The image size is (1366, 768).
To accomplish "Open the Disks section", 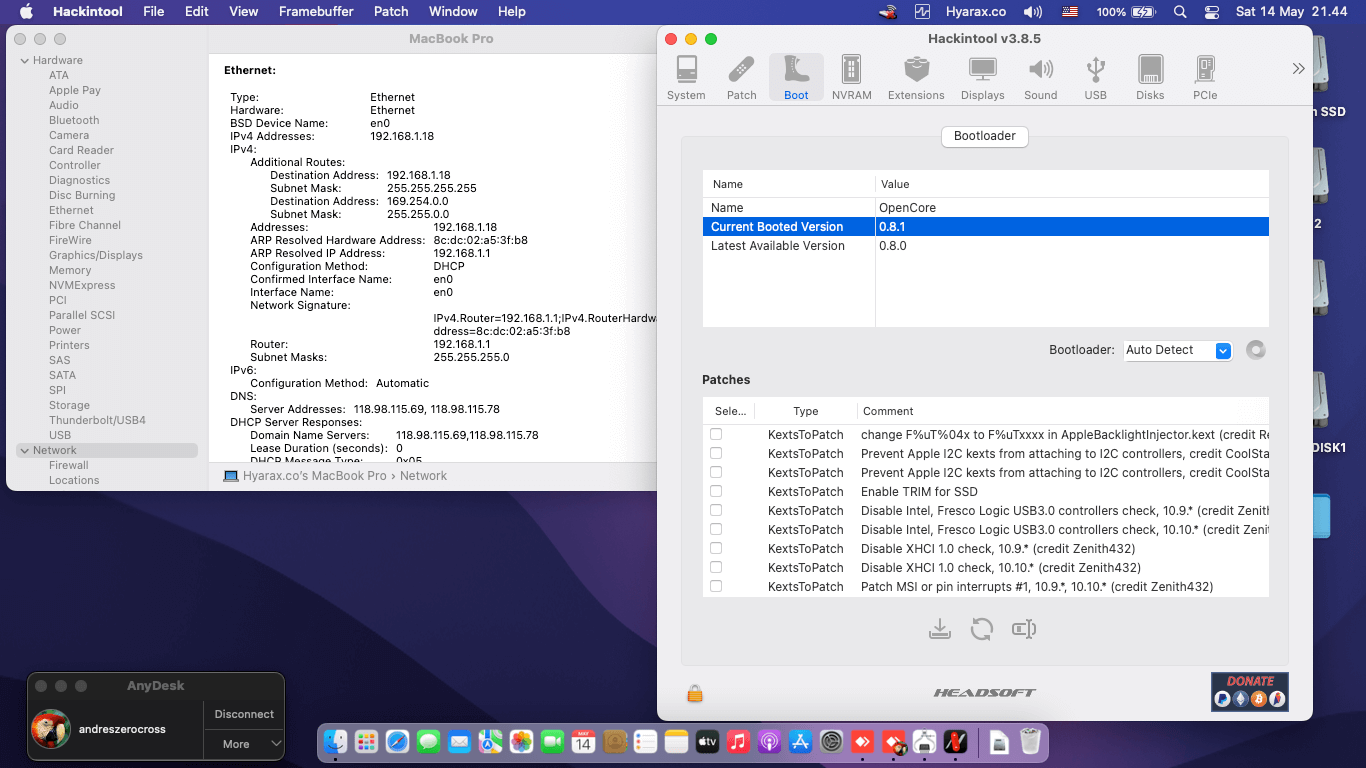I will pos(1150,77).
